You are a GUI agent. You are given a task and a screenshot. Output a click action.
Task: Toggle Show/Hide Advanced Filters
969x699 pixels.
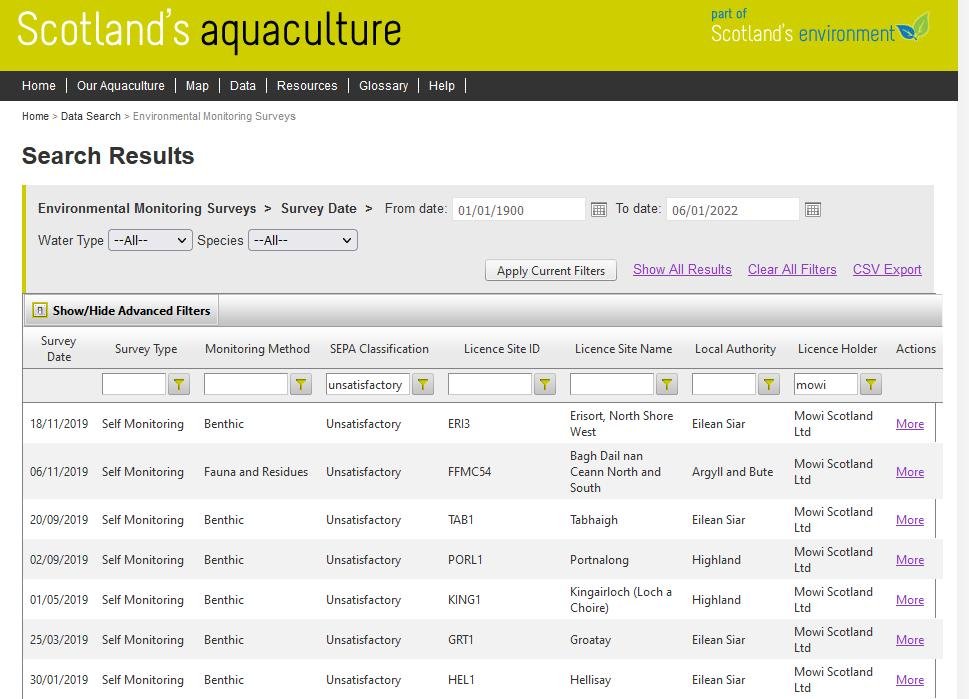(121, 311)
